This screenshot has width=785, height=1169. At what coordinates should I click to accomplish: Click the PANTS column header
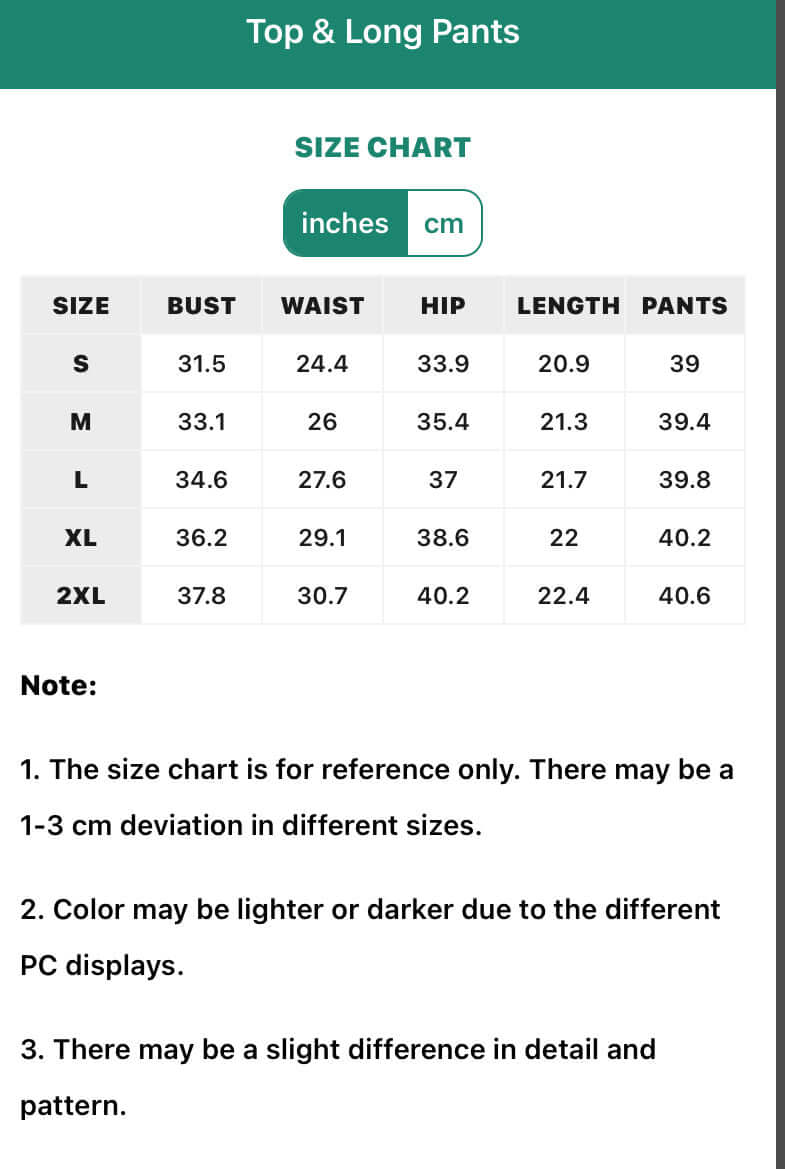pyautogui.click(x=684, y=306)
